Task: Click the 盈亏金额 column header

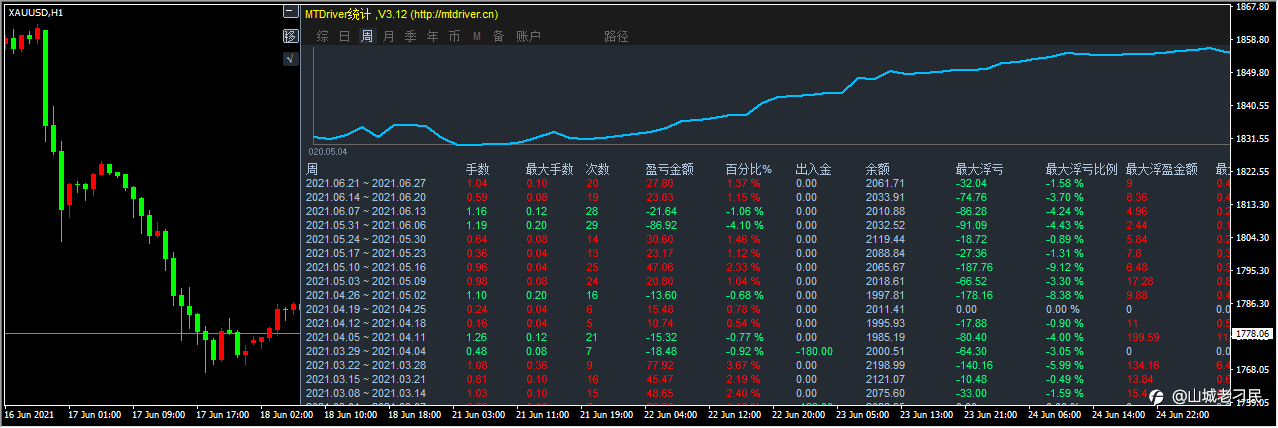Action: click(670, 170)
